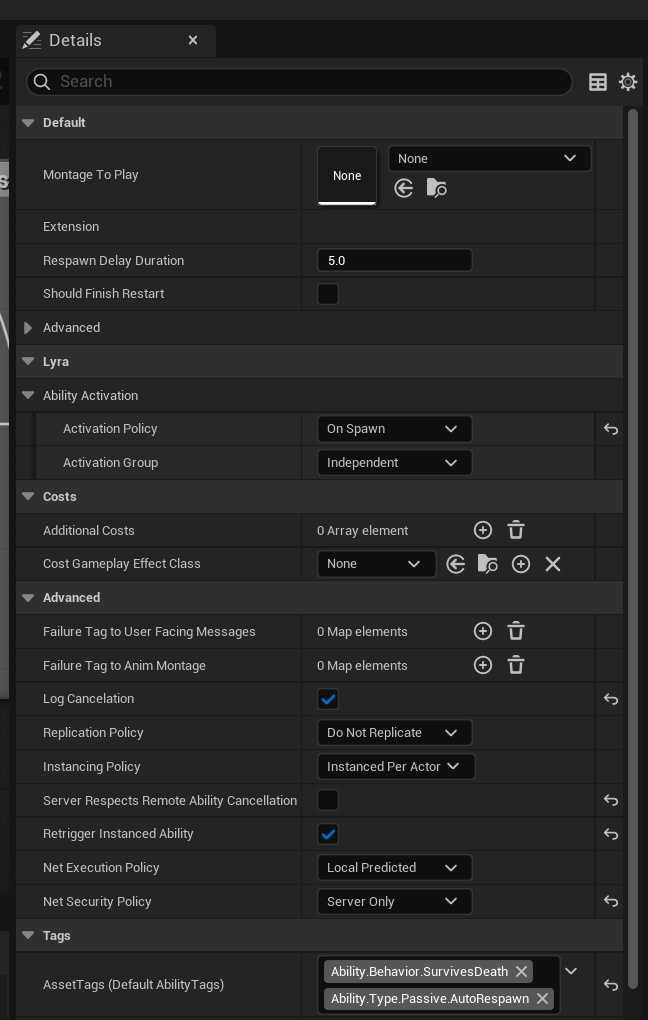This screenshot has width=648, height=1020.
Task: Uncheck the Log Cancelation checkbox
Action: pyautogui.click(x=328, y=699)
